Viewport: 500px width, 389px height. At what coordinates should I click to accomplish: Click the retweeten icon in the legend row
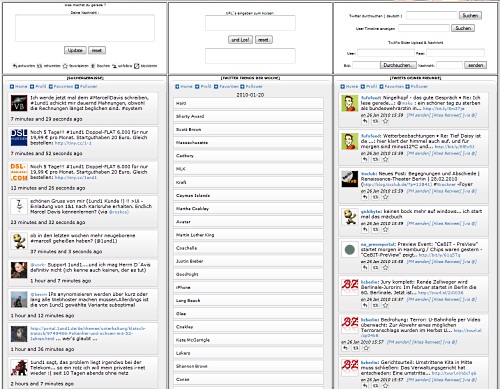point(39,66)
